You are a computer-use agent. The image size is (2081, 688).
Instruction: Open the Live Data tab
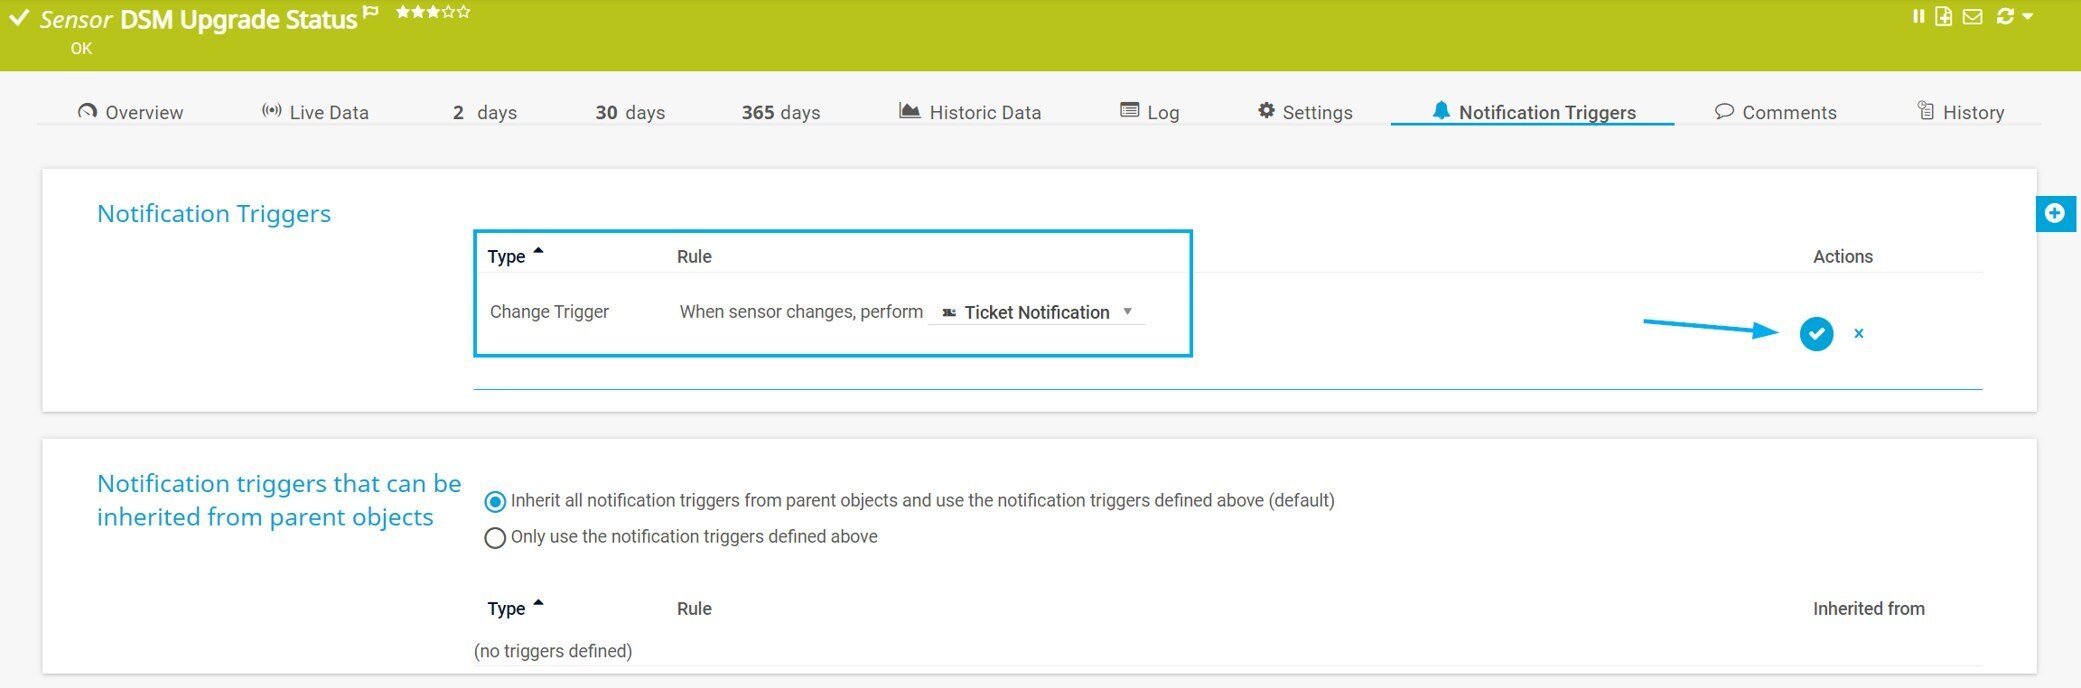315,112
